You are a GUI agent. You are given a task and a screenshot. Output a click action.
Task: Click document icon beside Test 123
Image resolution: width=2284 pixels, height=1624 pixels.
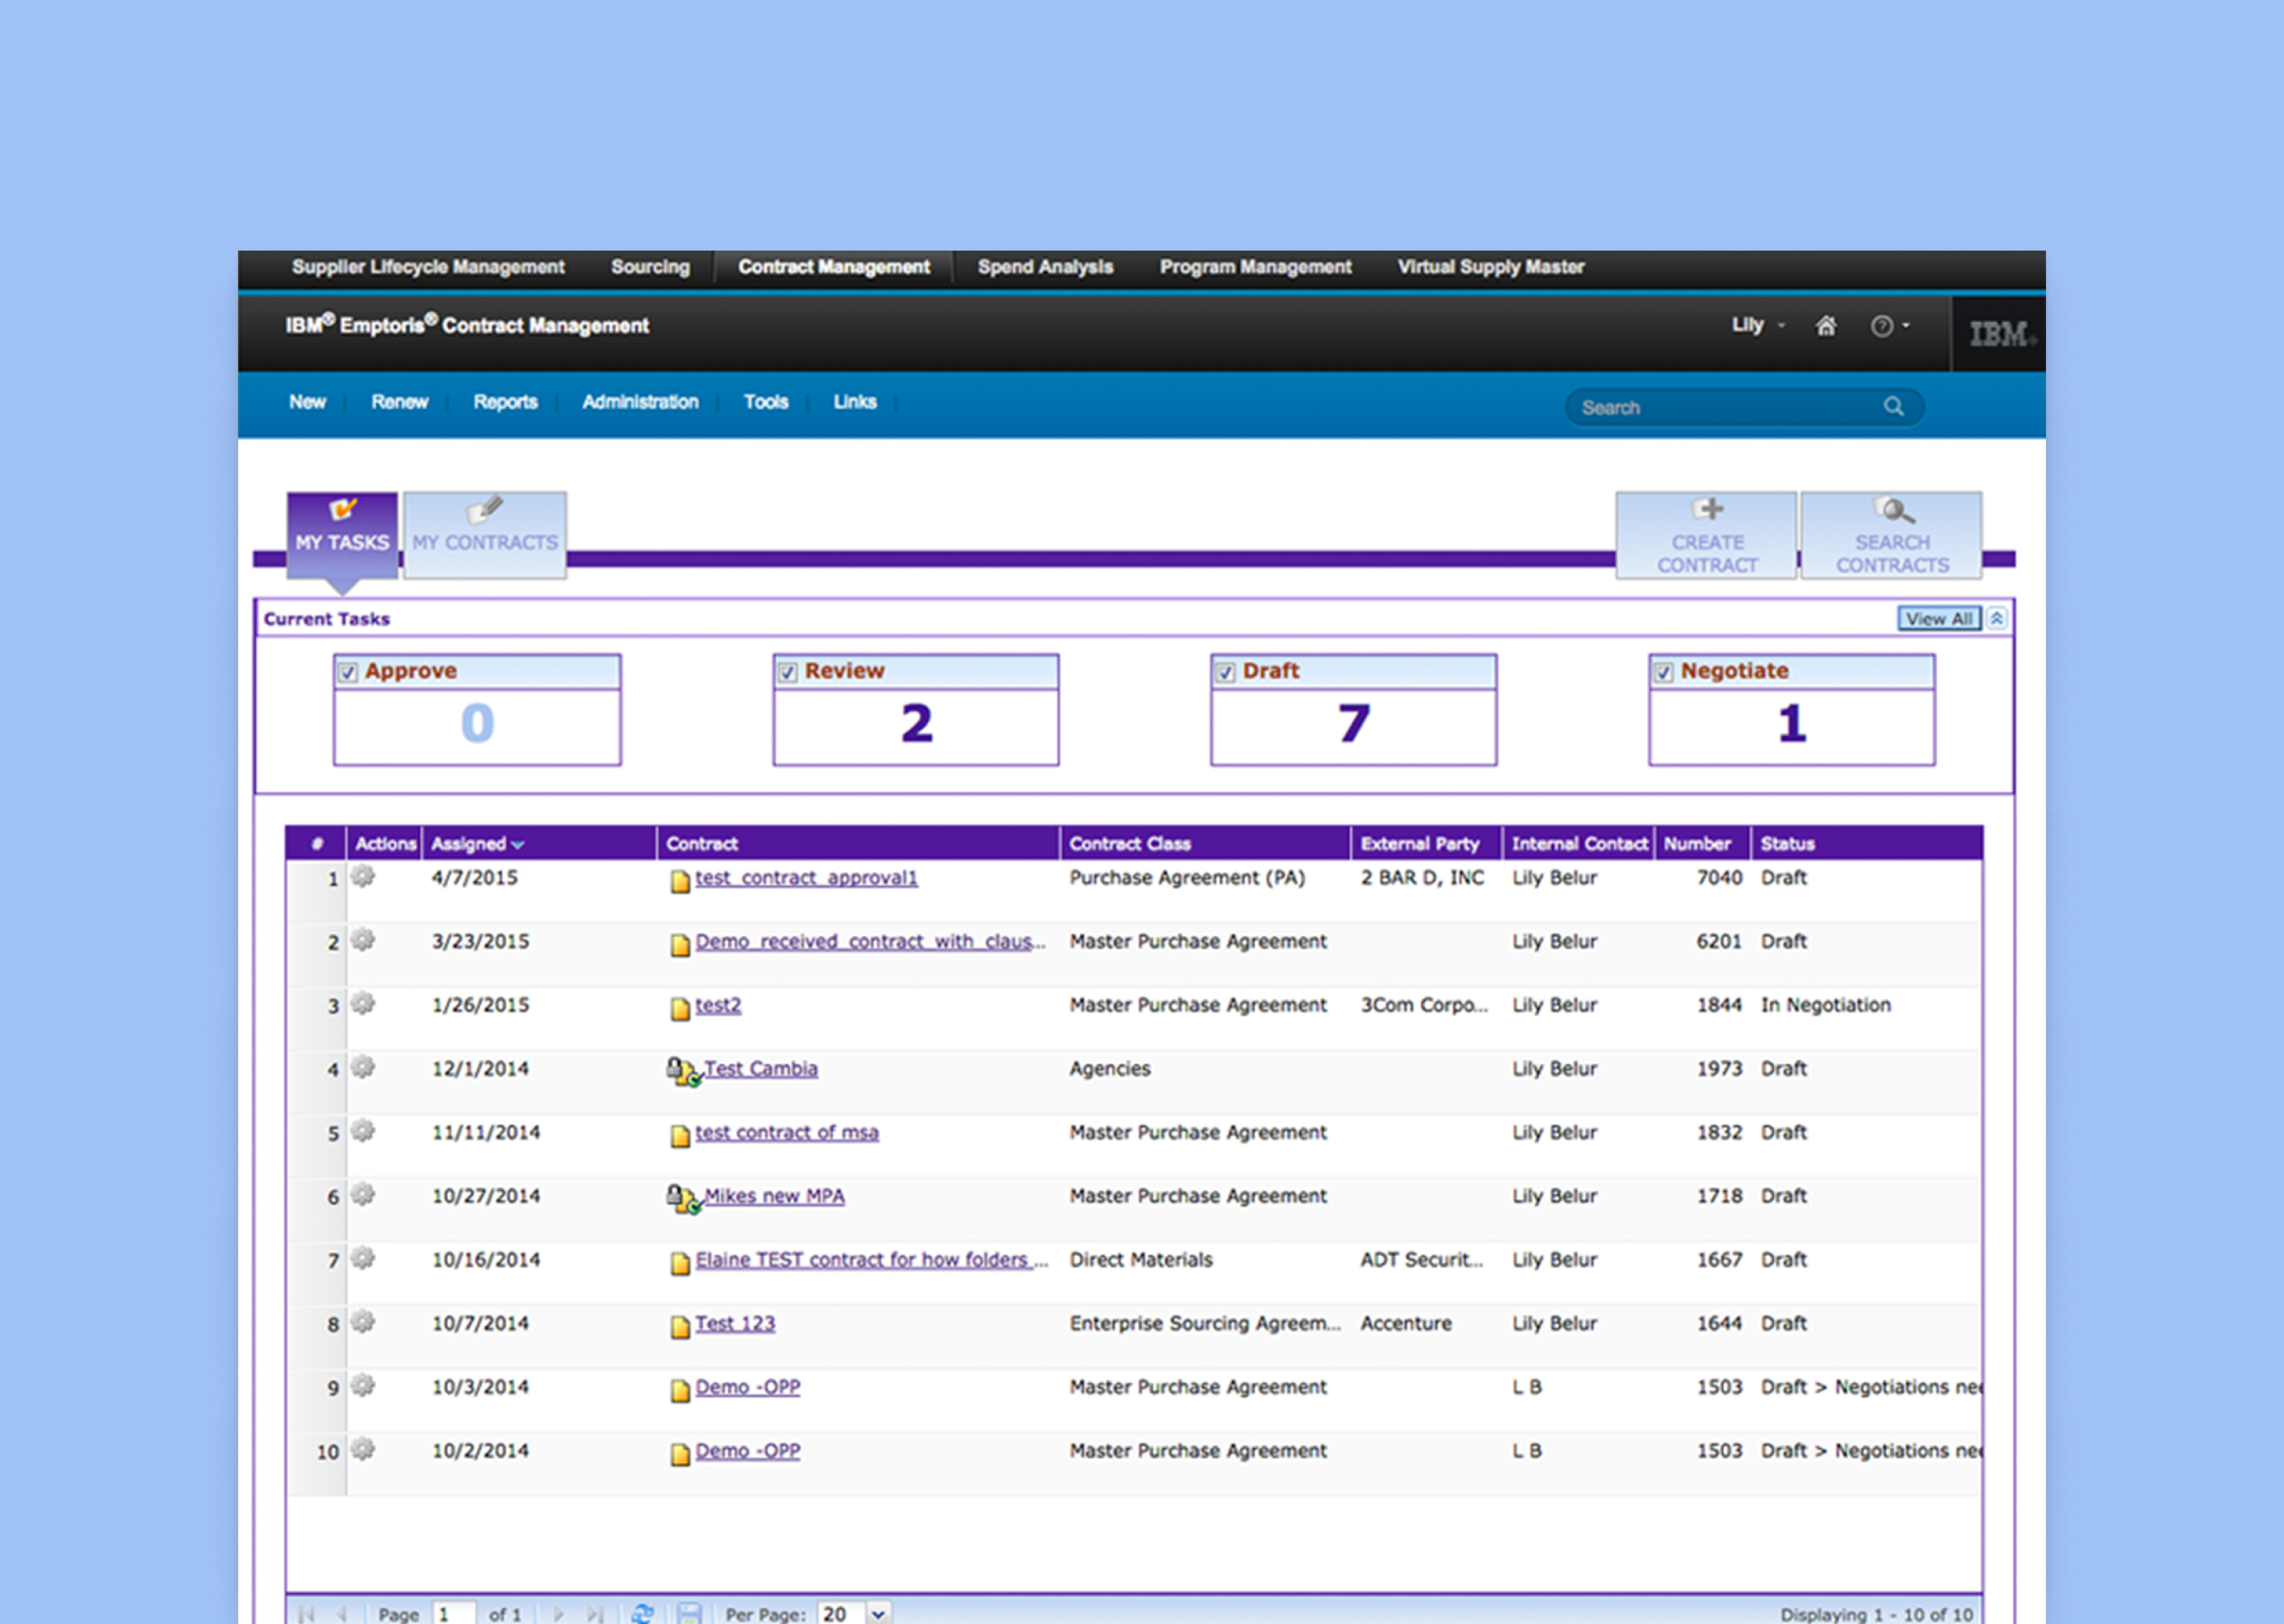click(680, 1326)
